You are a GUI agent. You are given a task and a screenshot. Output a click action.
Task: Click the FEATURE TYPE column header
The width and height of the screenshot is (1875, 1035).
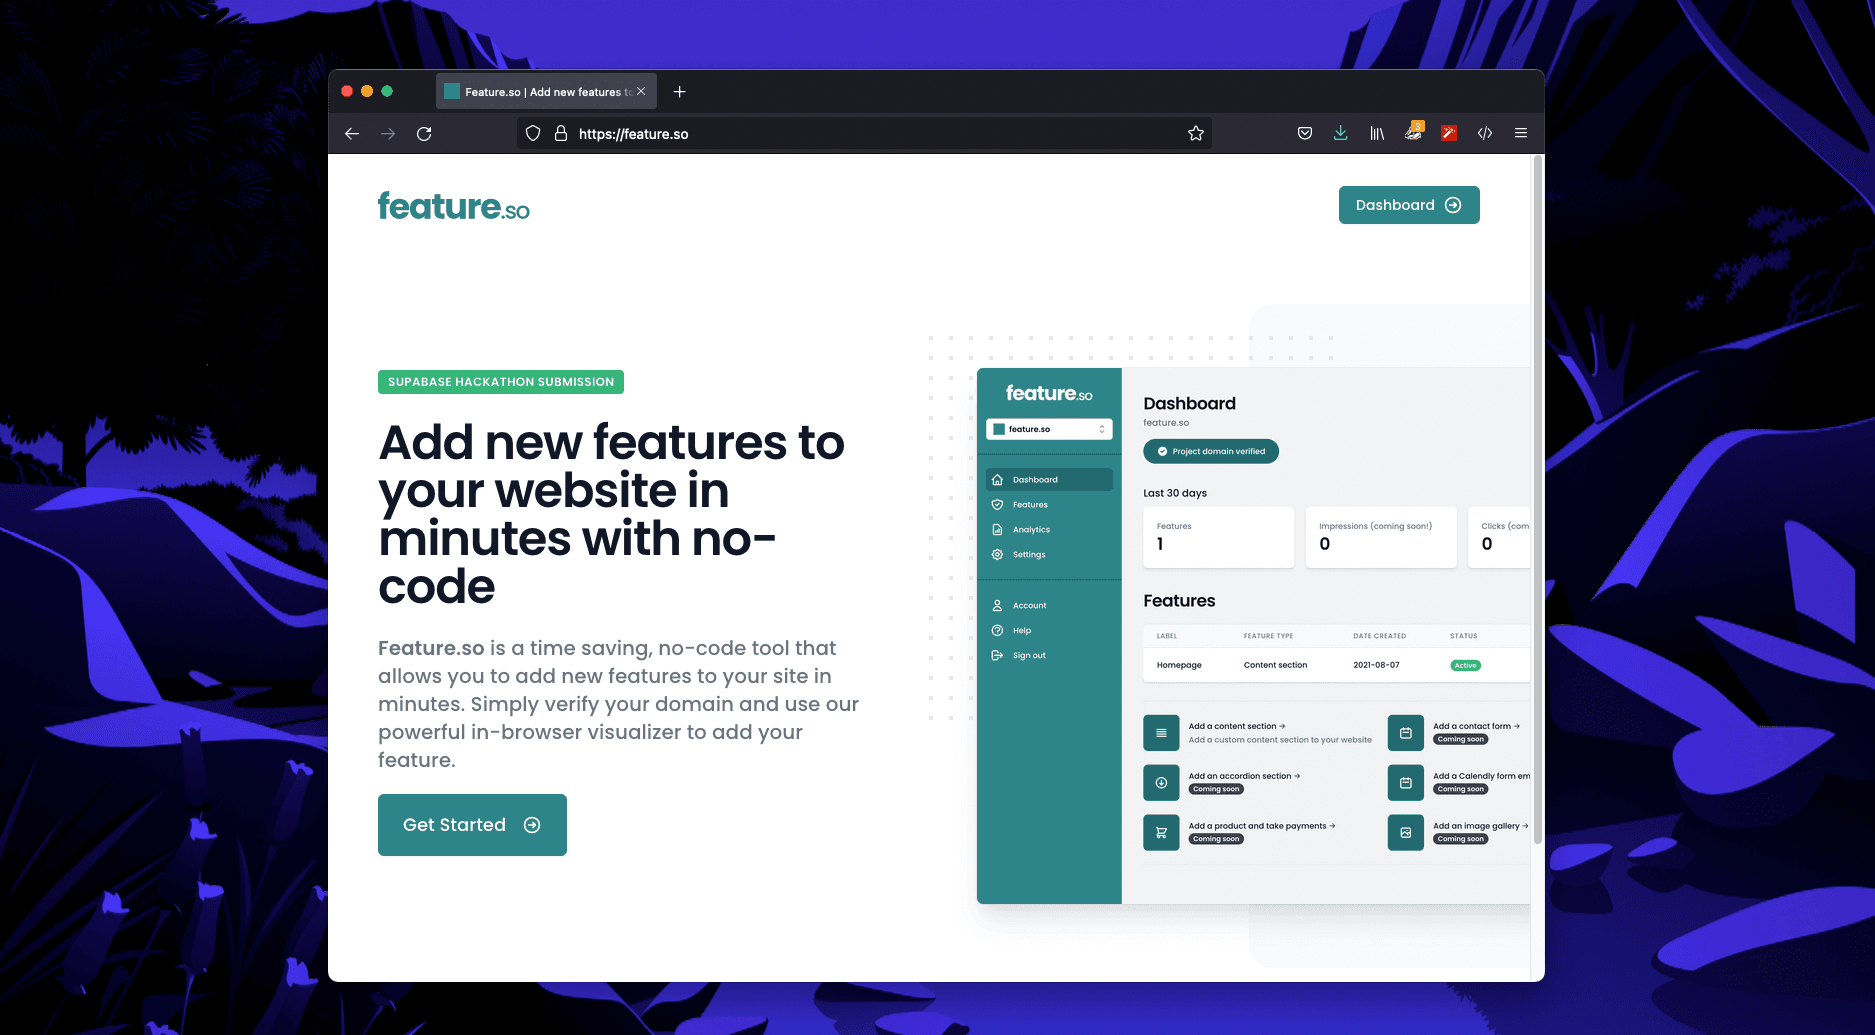coord(1268,636)
